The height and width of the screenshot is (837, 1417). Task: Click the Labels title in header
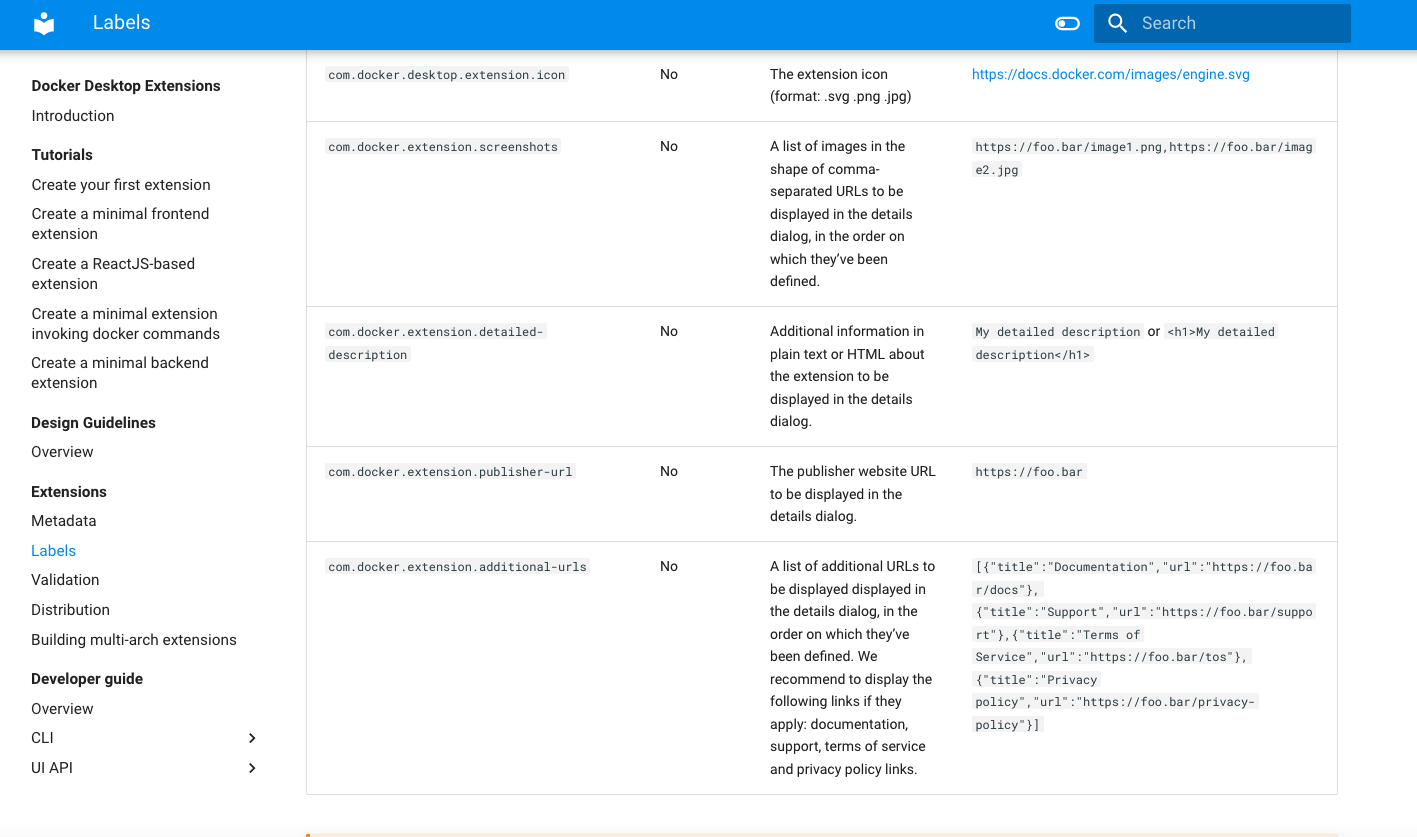(x=122, y=23)
